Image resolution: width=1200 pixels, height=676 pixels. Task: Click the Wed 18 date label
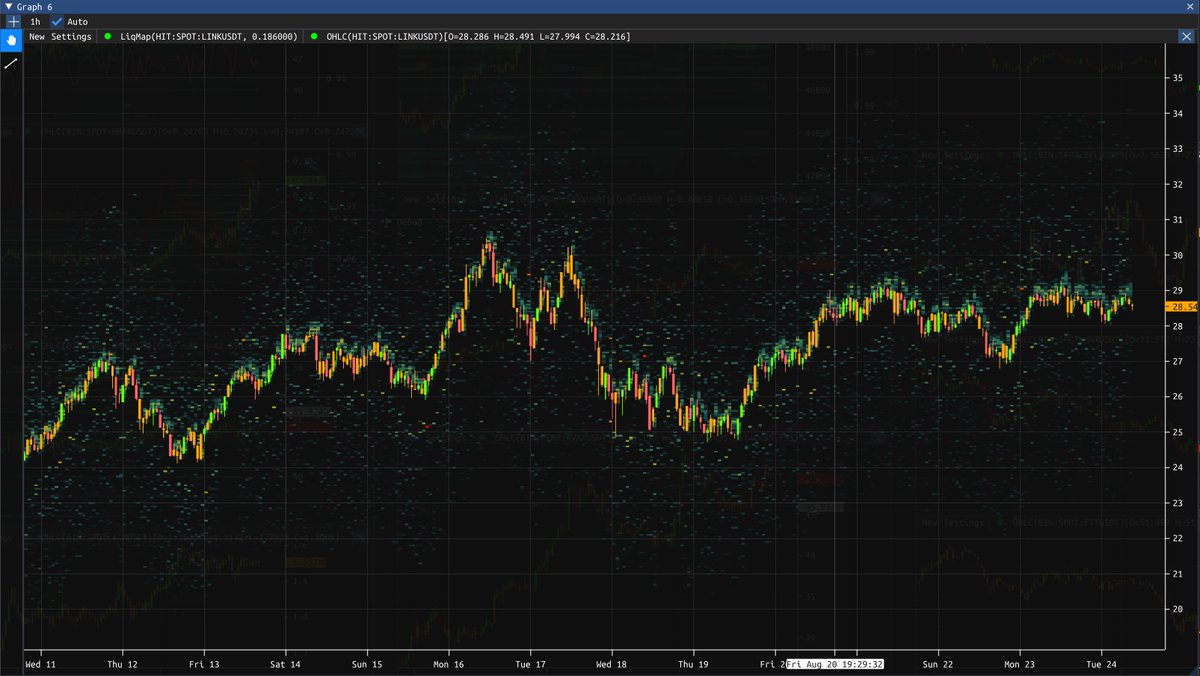[x=611, y=664]
